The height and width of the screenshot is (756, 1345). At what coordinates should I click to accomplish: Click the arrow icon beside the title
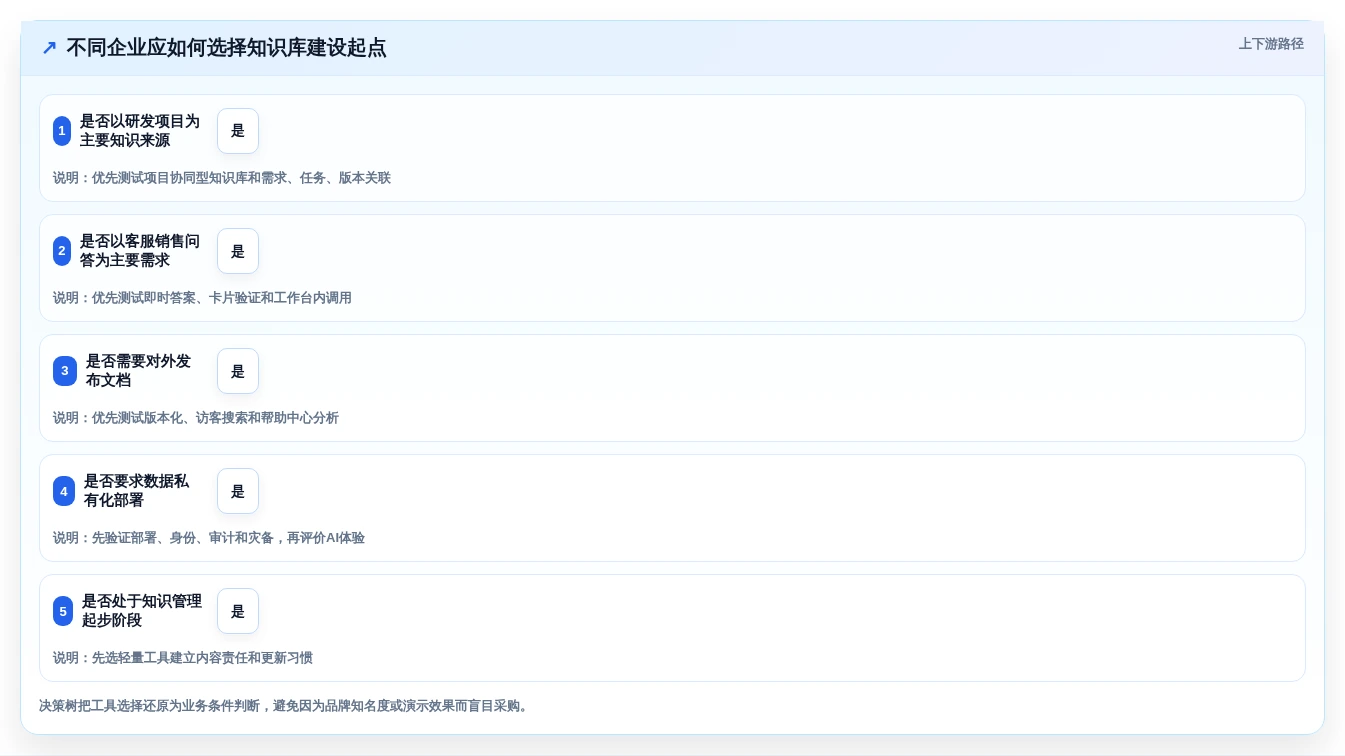click(x=49, y=48)
